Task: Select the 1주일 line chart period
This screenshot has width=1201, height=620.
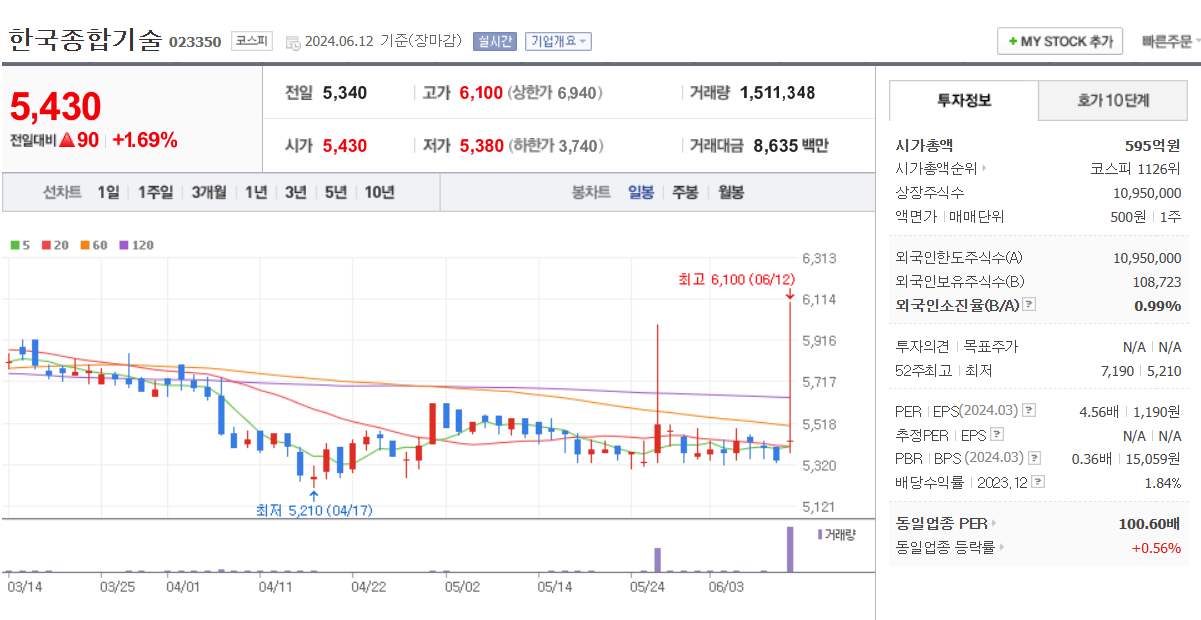Action: (x=155, y=192)
